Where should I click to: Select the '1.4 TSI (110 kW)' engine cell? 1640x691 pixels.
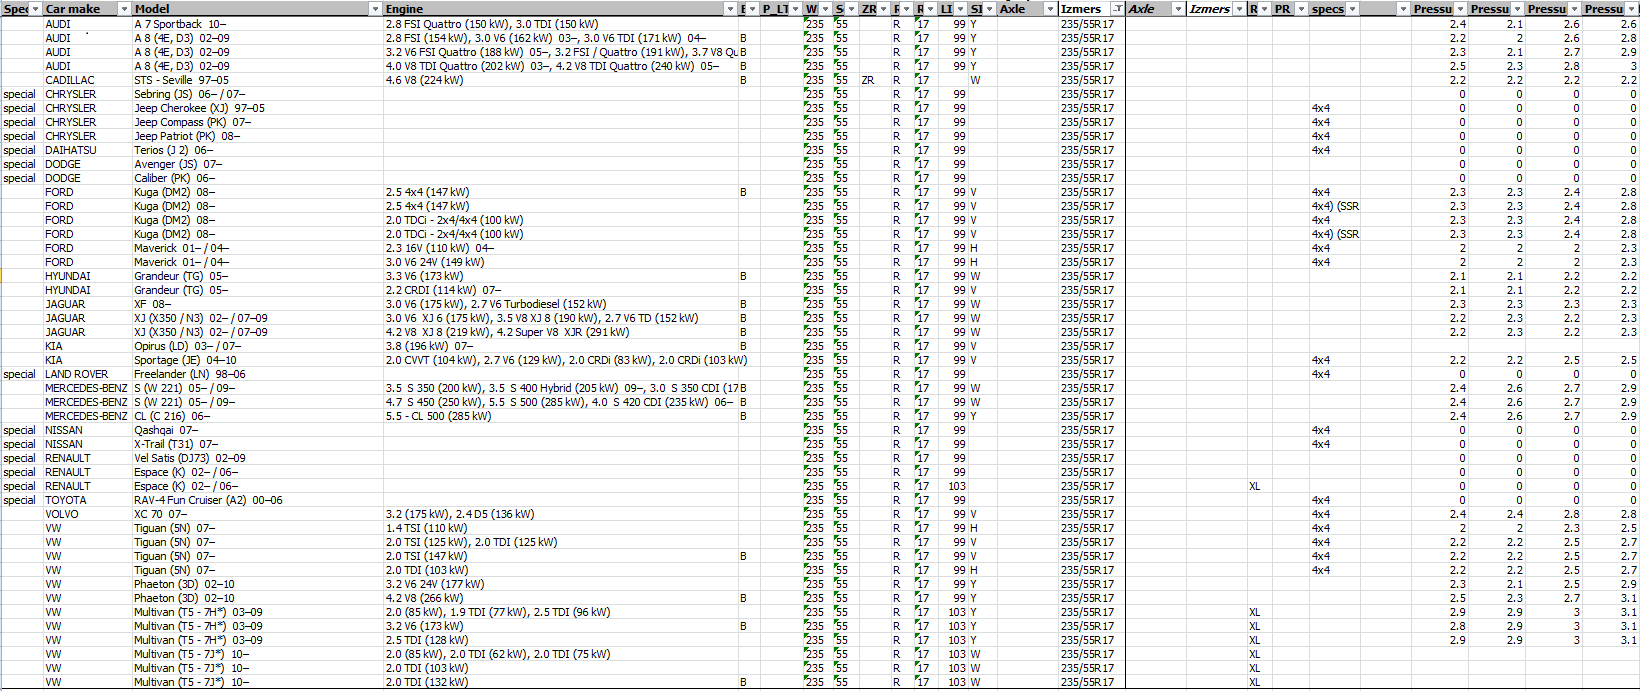pyautogui.click(x=560, y=528)
